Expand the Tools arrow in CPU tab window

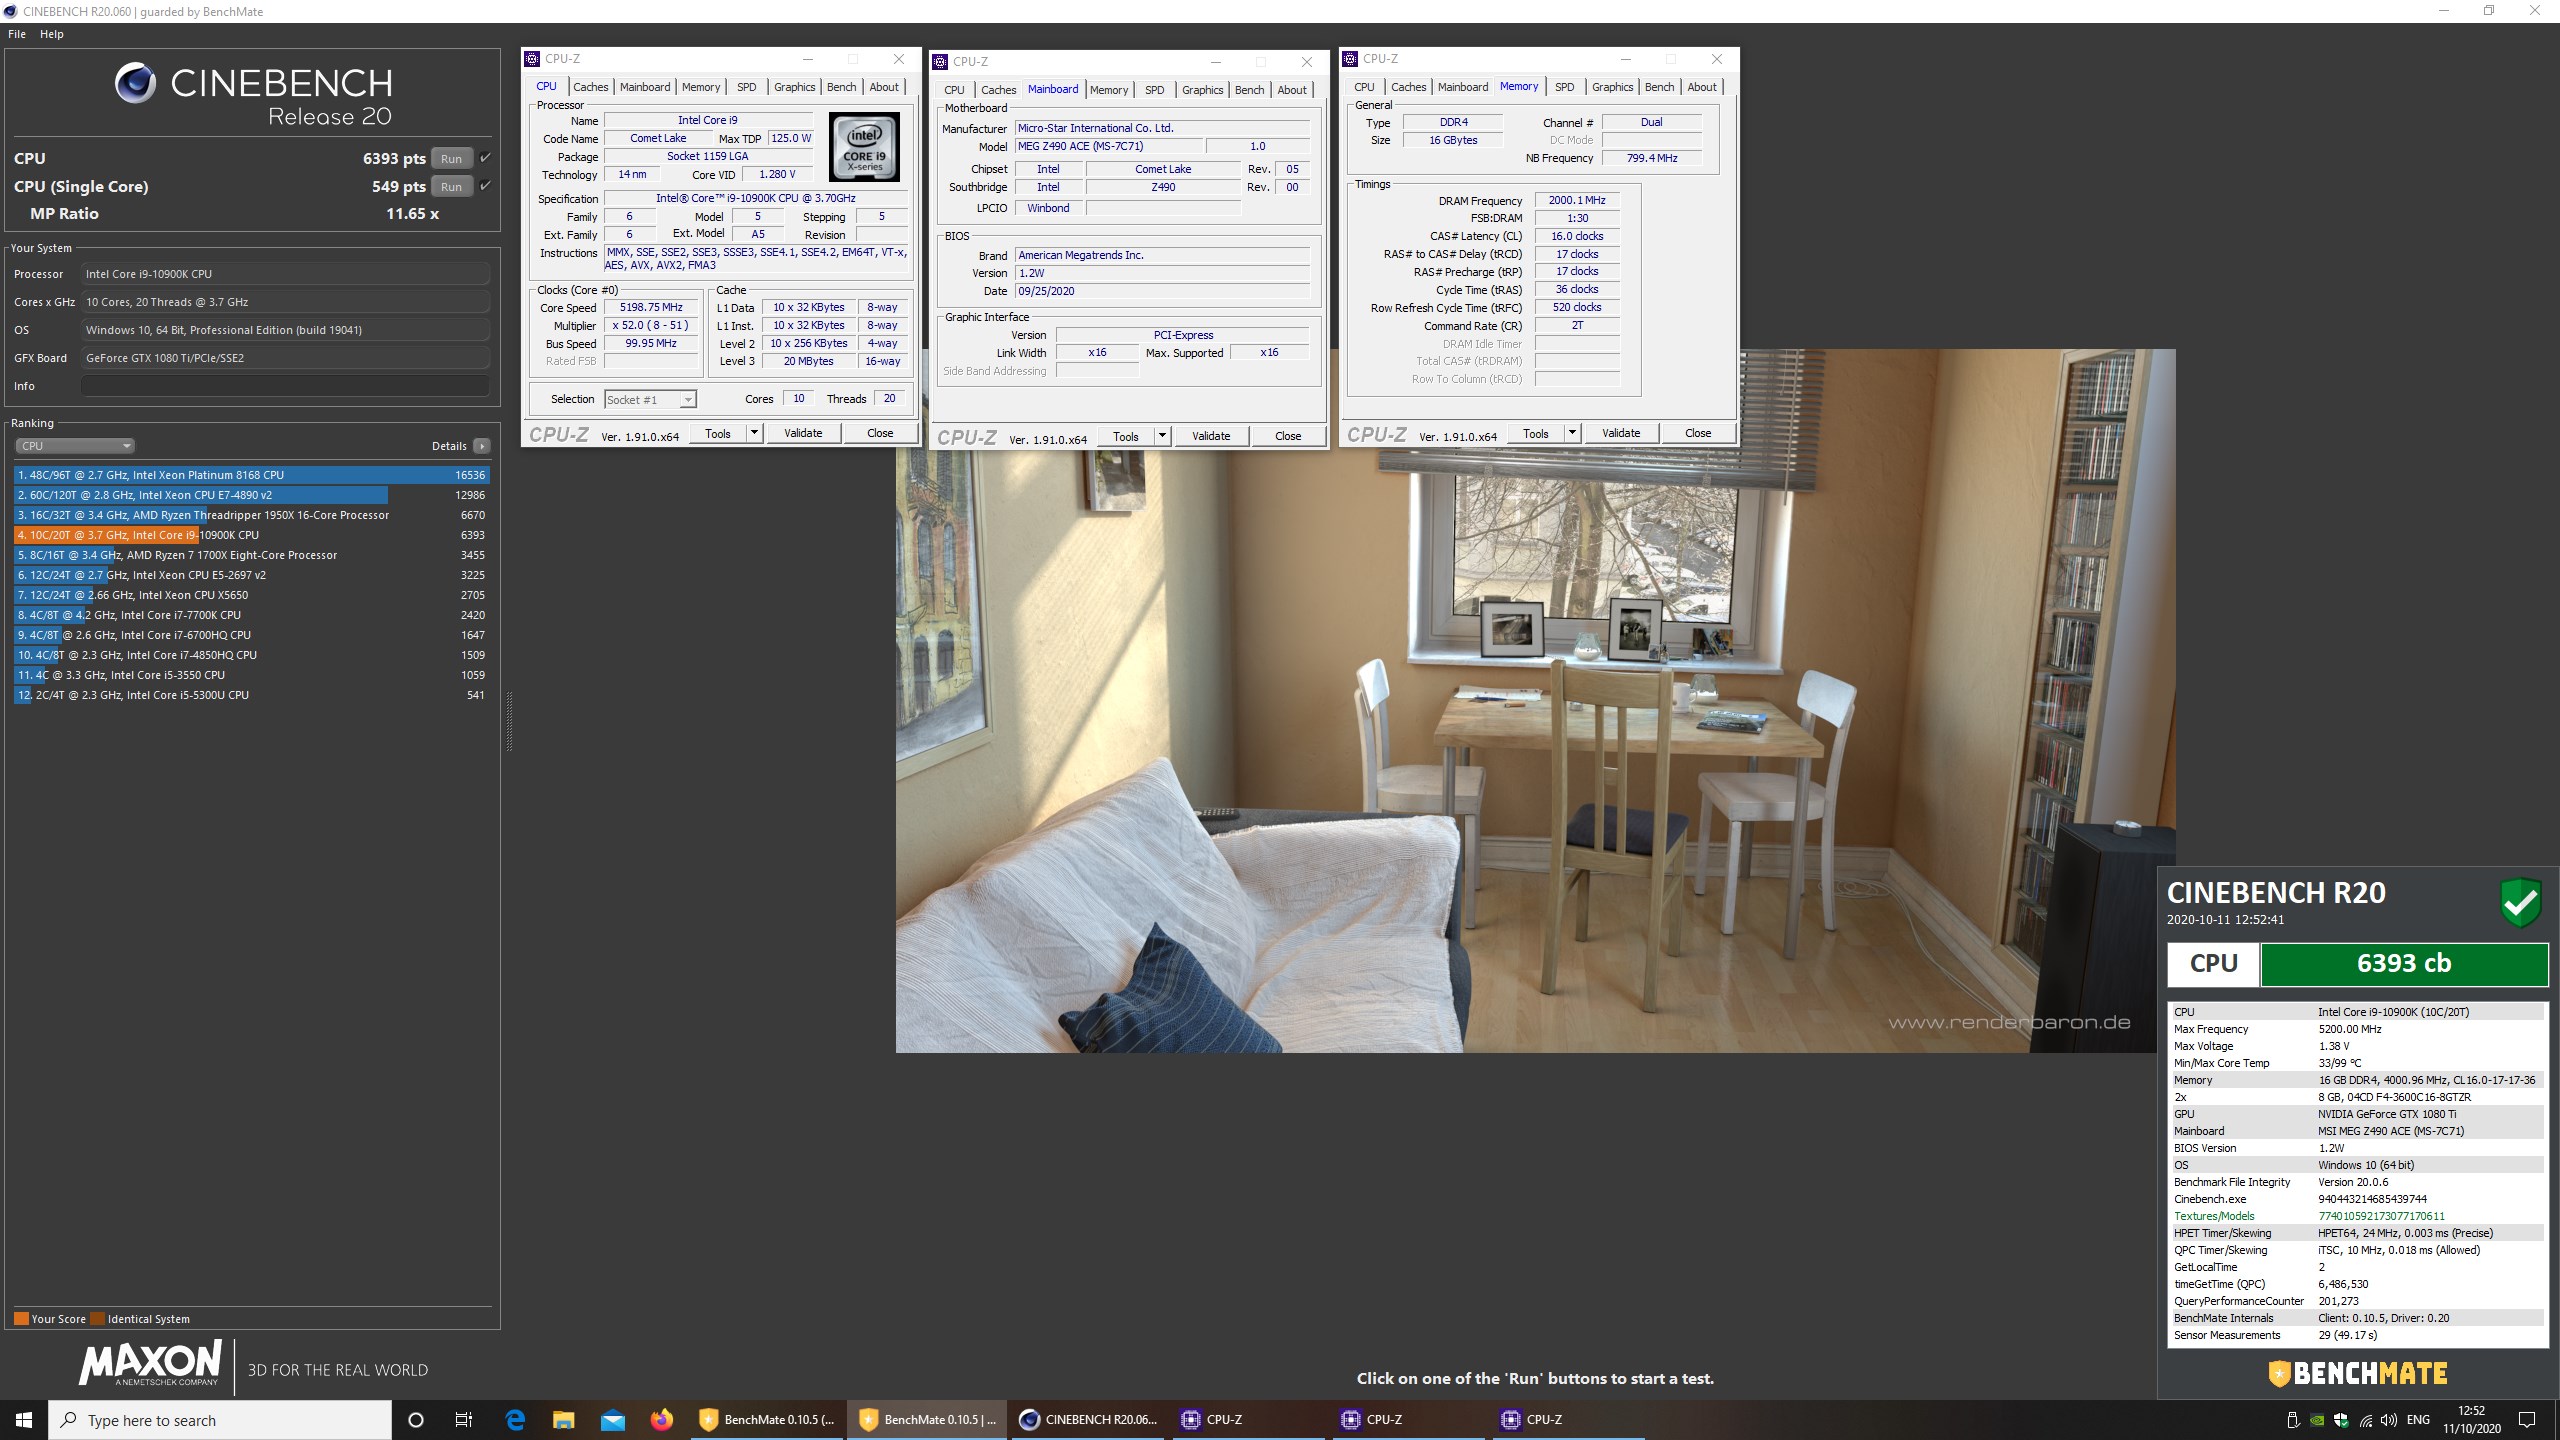754,433
